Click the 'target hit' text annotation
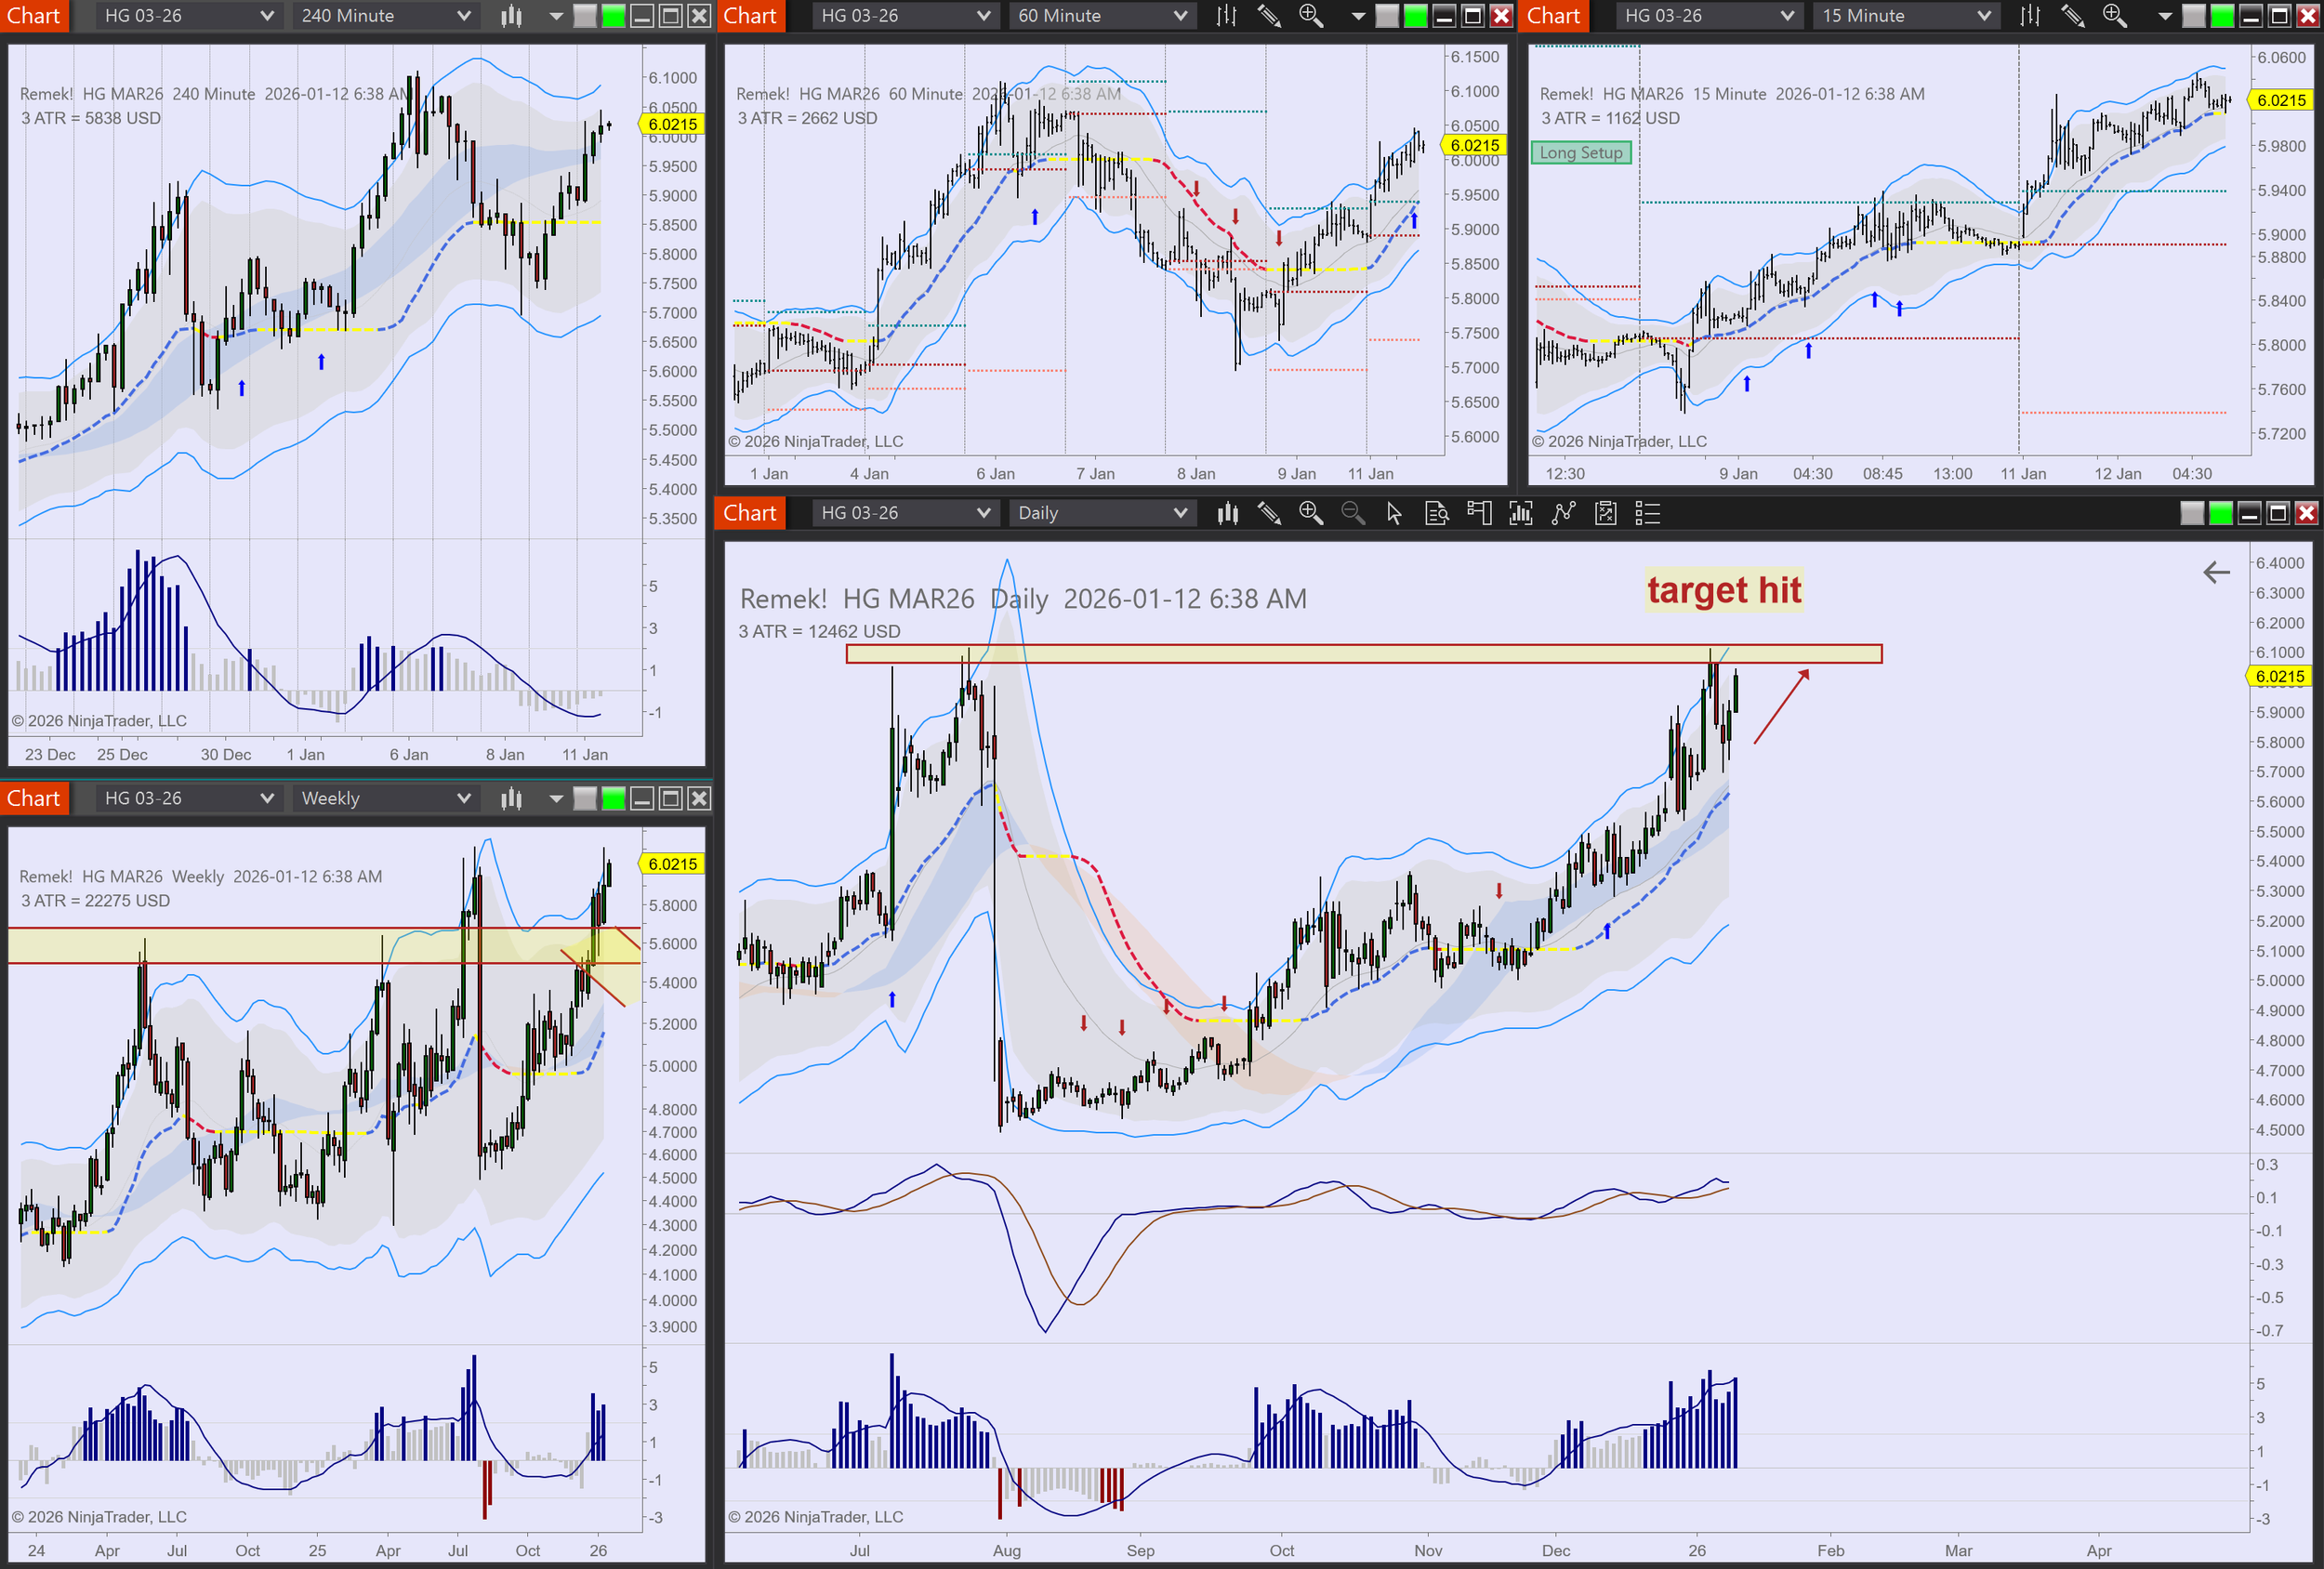Viewport: 2324px width, 1569px height. [x=1724, y=590]
